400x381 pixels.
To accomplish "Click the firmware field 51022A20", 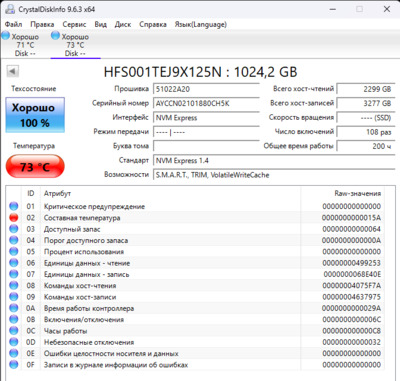I will coord(206,89).
